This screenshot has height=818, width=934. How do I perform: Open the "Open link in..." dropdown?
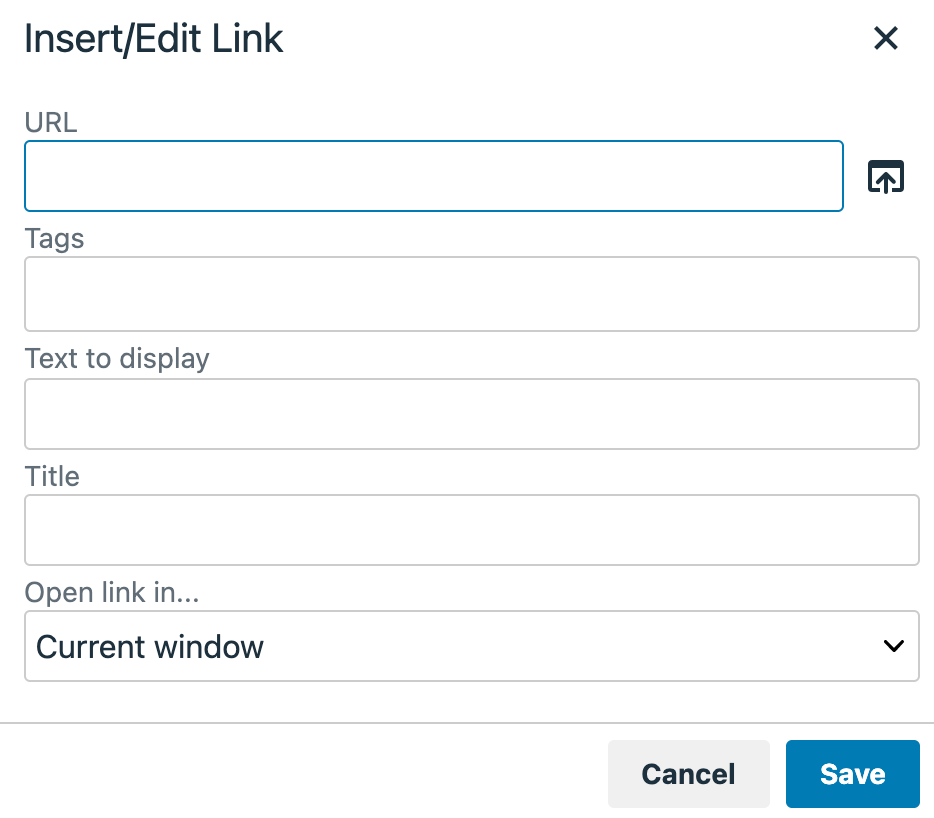pos(471,646)
